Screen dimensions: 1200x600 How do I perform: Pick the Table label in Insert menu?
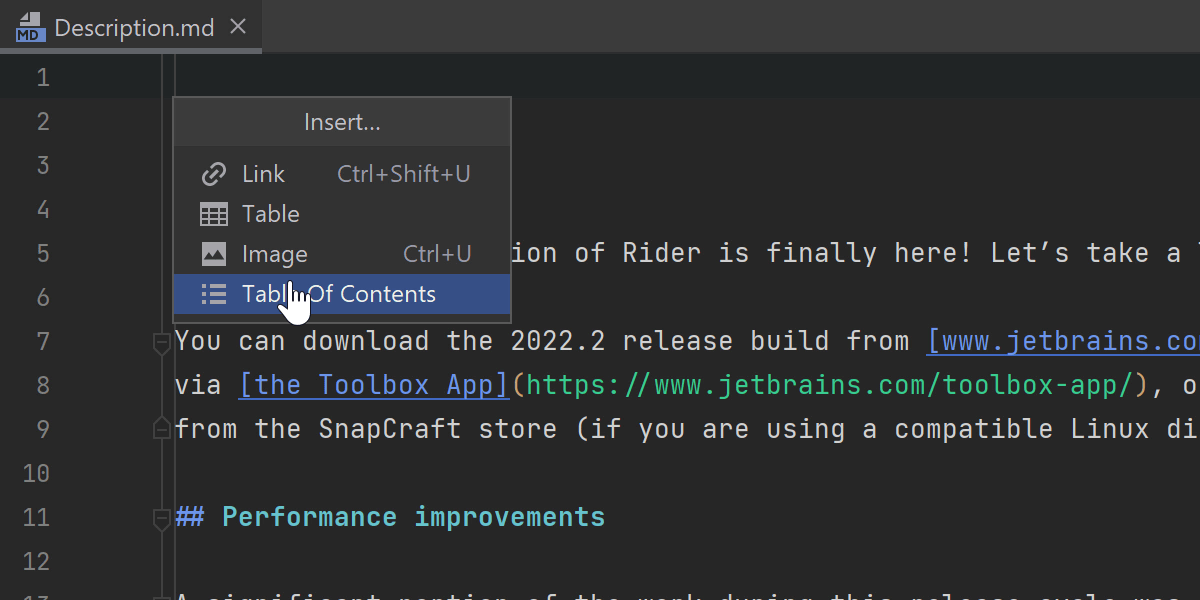(x=271, y=214)
